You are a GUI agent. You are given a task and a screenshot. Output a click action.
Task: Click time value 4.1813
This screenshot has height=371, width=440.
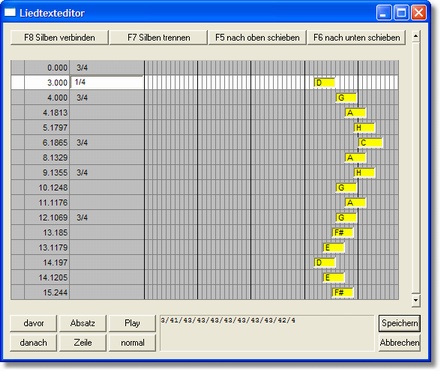click(55, 113)
